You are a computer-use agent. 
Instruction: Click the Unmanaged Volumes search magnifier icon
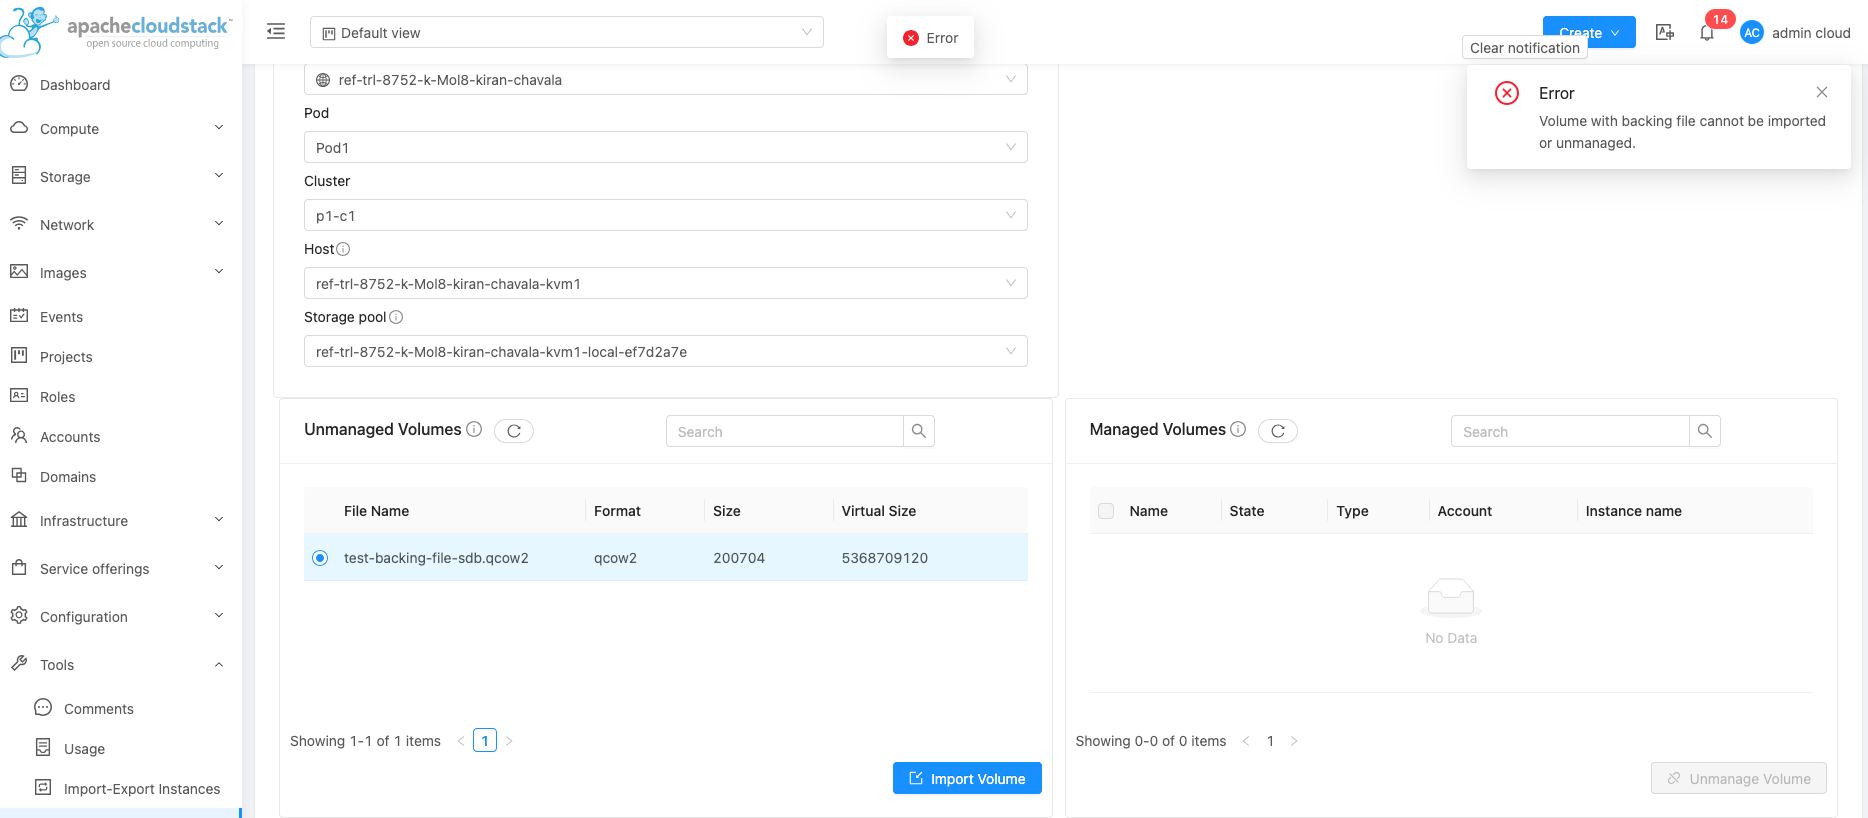pos(919,431)
